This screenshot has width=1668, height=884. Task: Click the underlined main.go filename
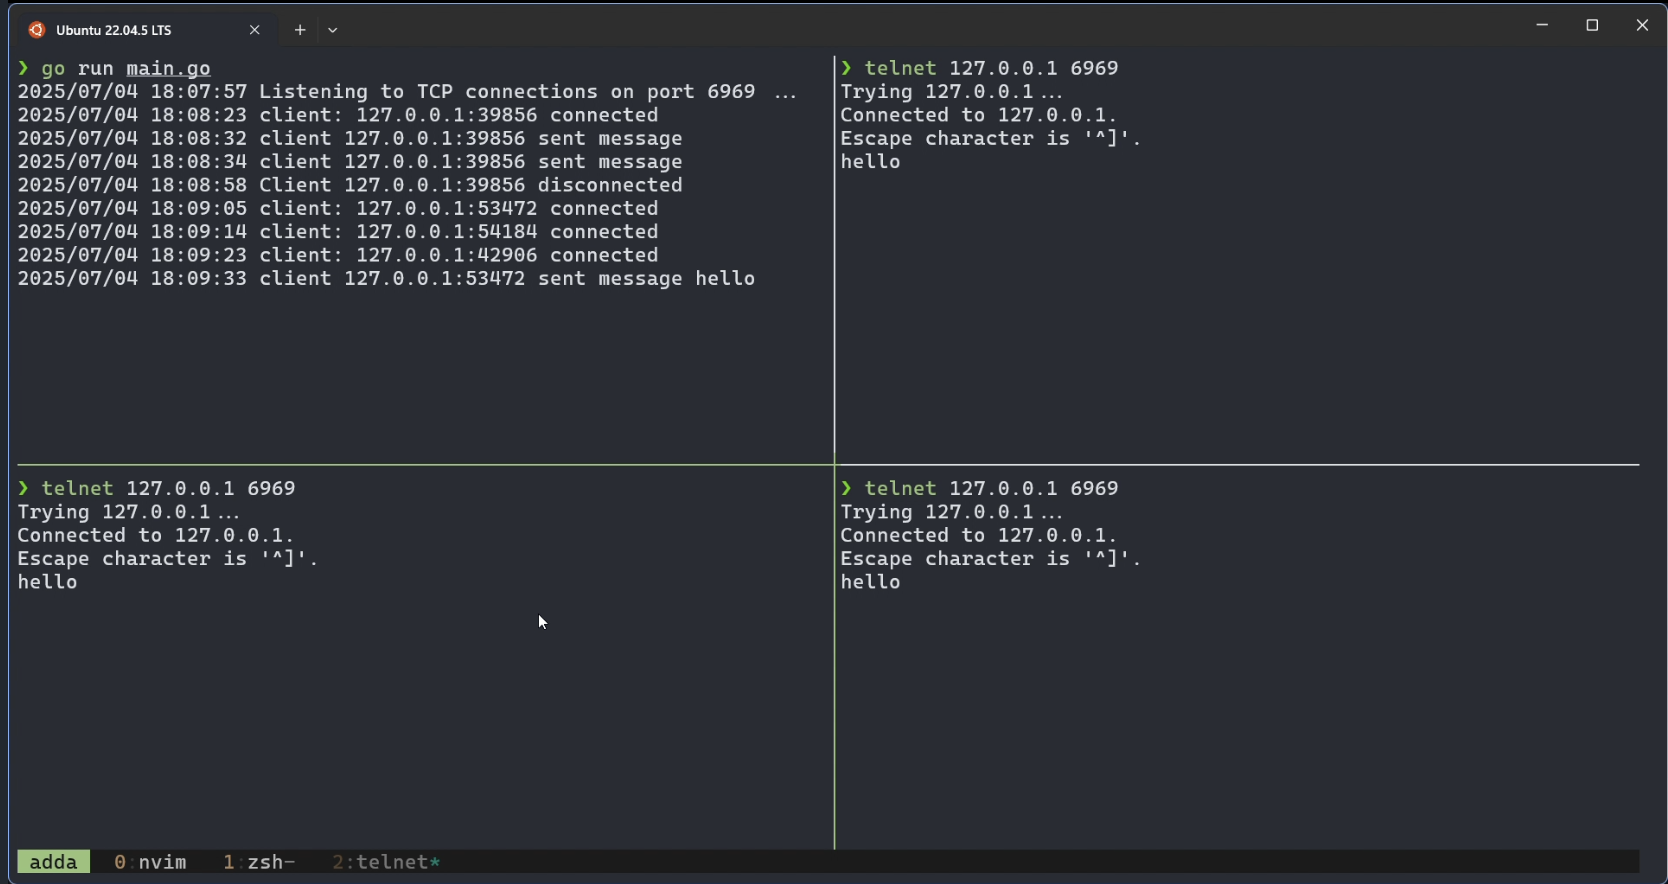(168, 69)
